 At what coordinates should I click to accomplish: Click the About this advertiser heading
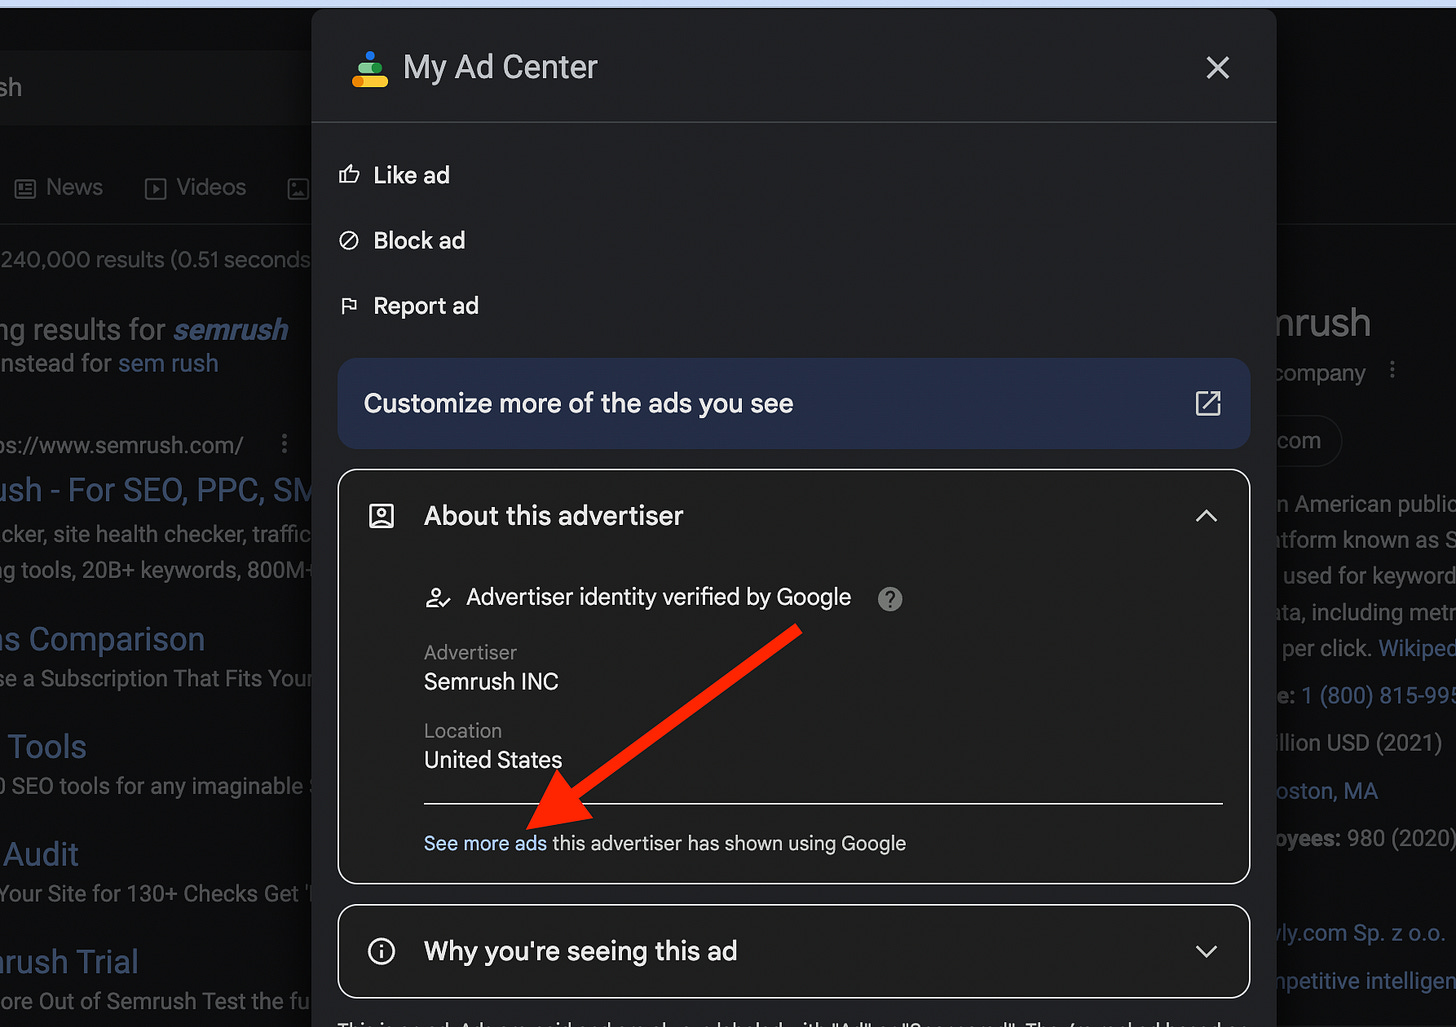[554, 516]
